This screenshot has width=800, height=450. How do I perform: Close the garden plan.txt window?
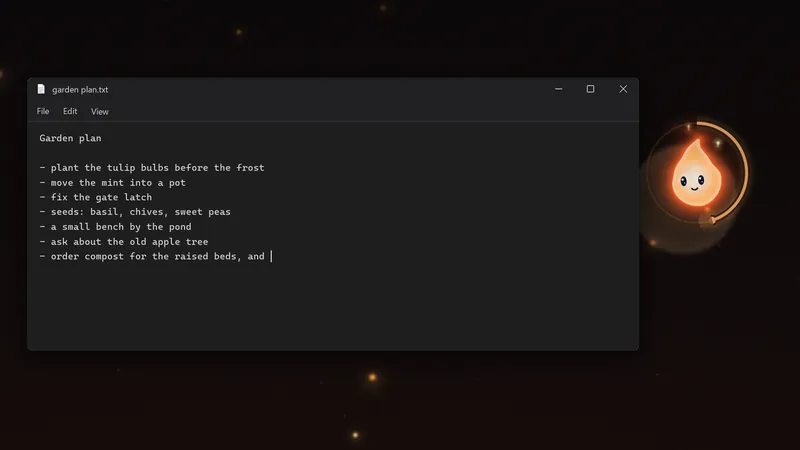tap(623, 89)
